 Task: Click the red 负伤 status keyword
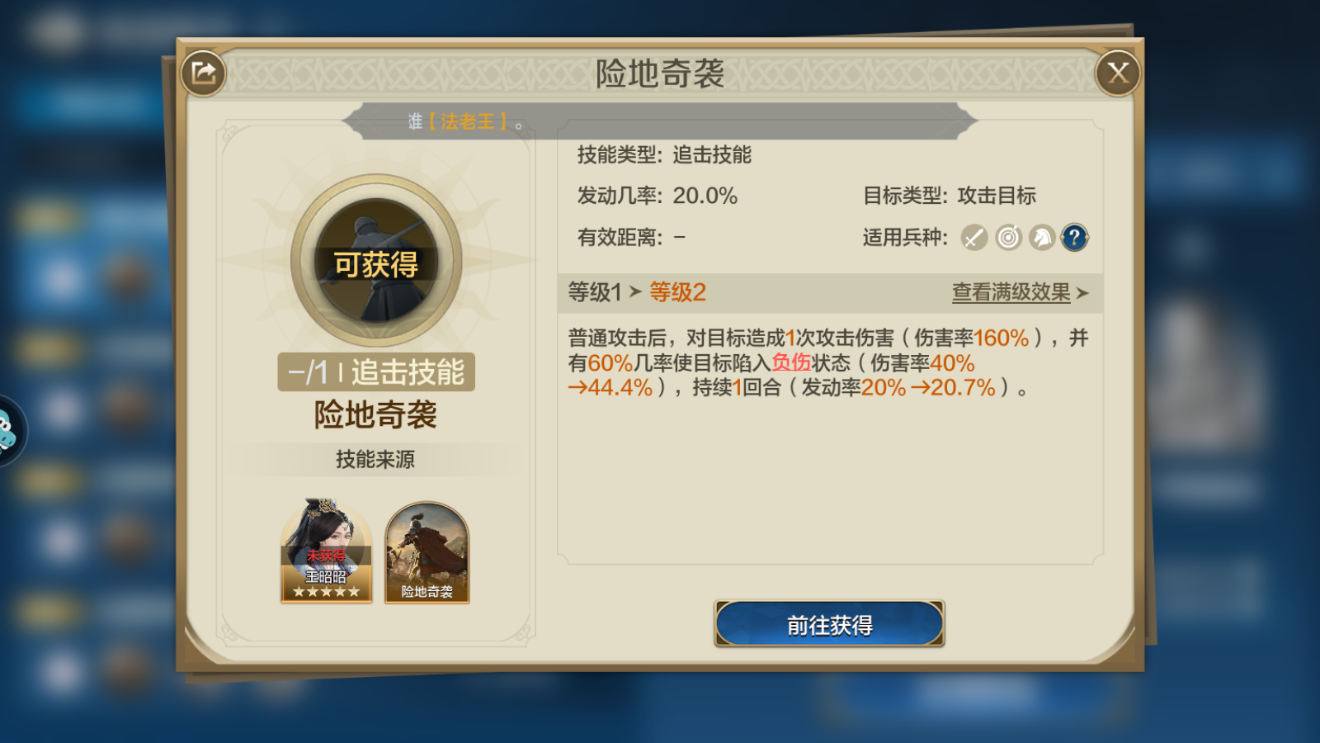tap(791, 363)
